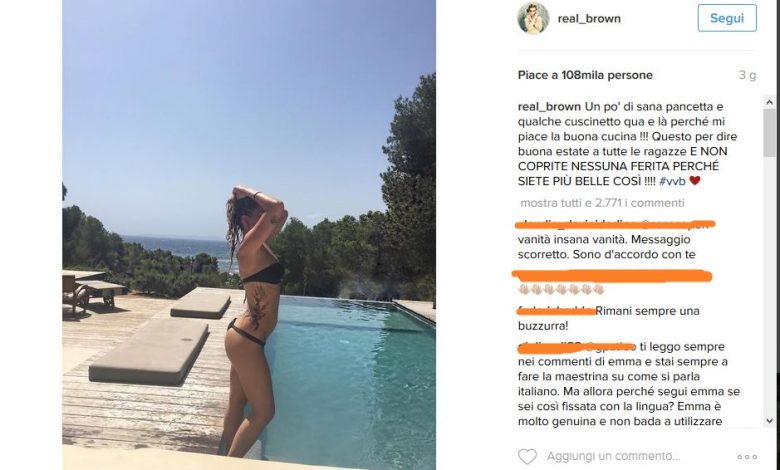Click the red heart emoji in caption
Image resolution: width=780 pixels, height=470 pixels.
point(695,181)
